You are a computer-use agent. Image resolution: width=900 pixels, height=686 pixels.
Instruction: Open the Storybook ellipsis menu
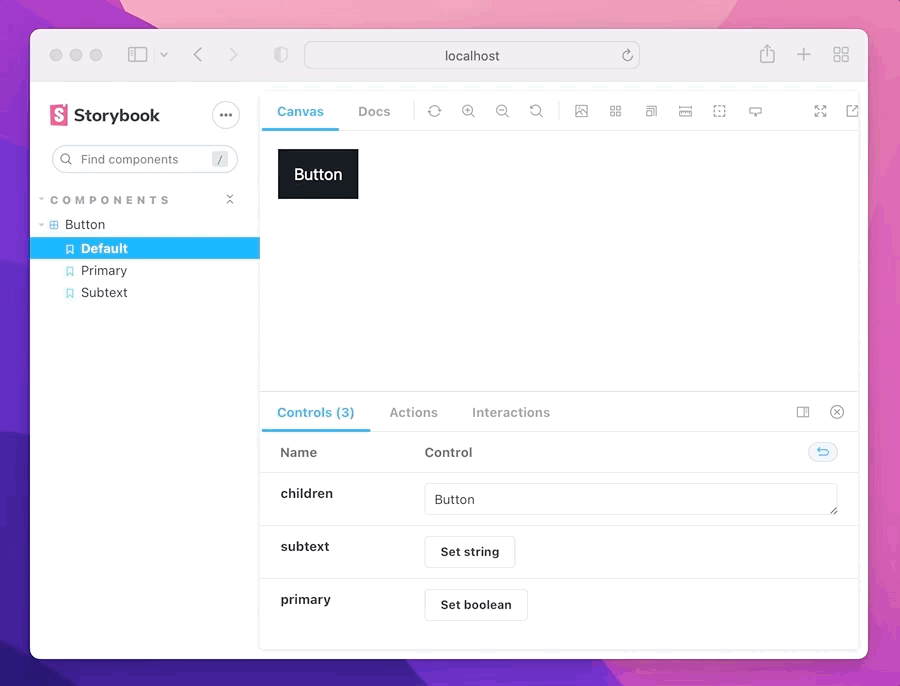coord(226,115)
